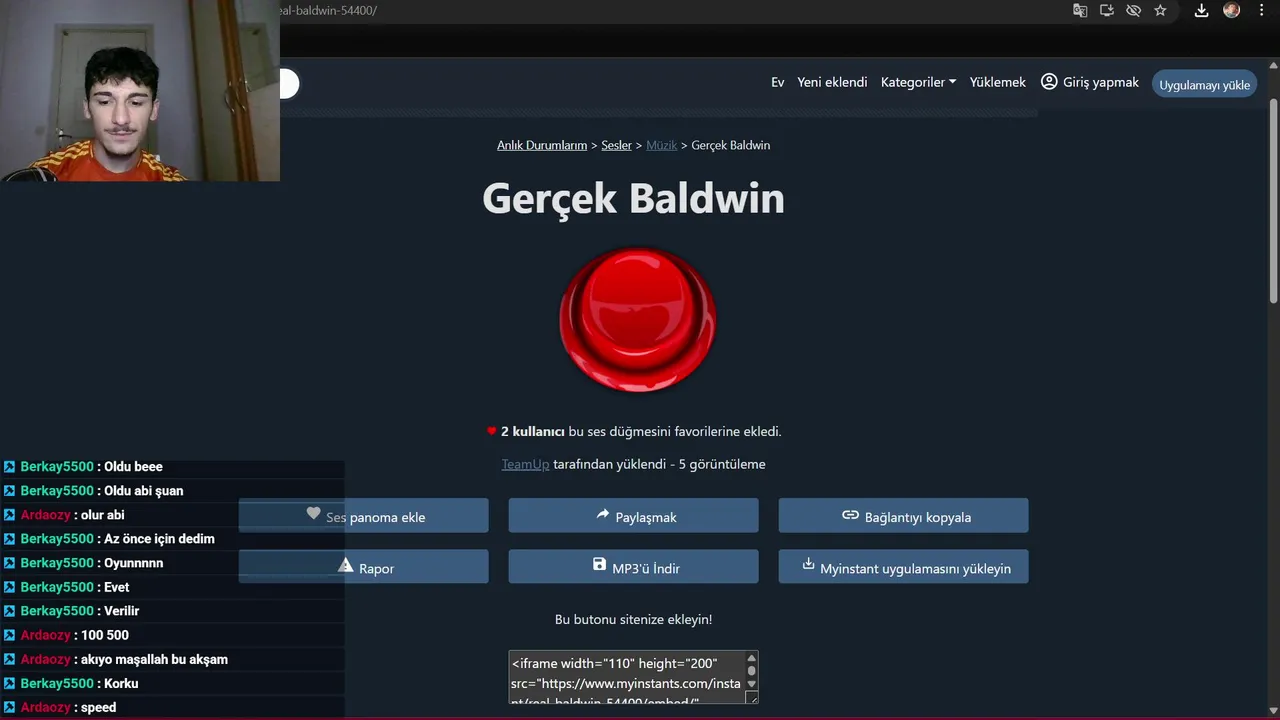Click the icon beside Ardaozy : speed
Viewport: 1280px width, 720px height.
point(9,707)
